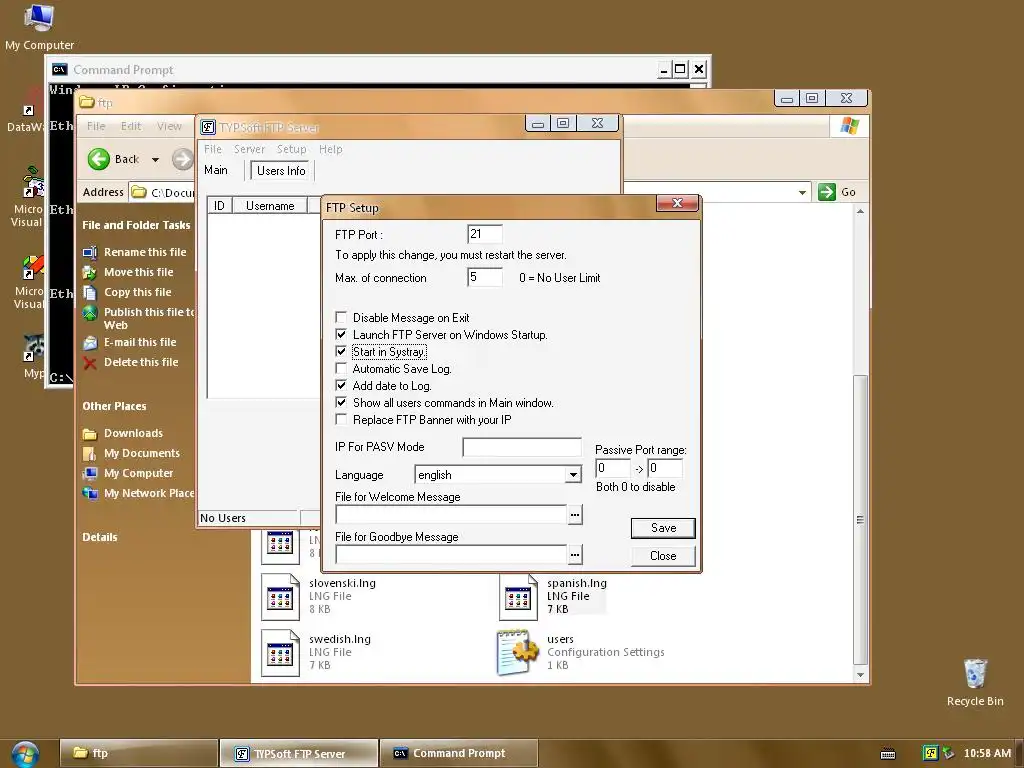Image resolution: width=1024 pixels, height=768 pixels.
Task: Open My Computer icon in Other Places
Action: pos(89,473)
